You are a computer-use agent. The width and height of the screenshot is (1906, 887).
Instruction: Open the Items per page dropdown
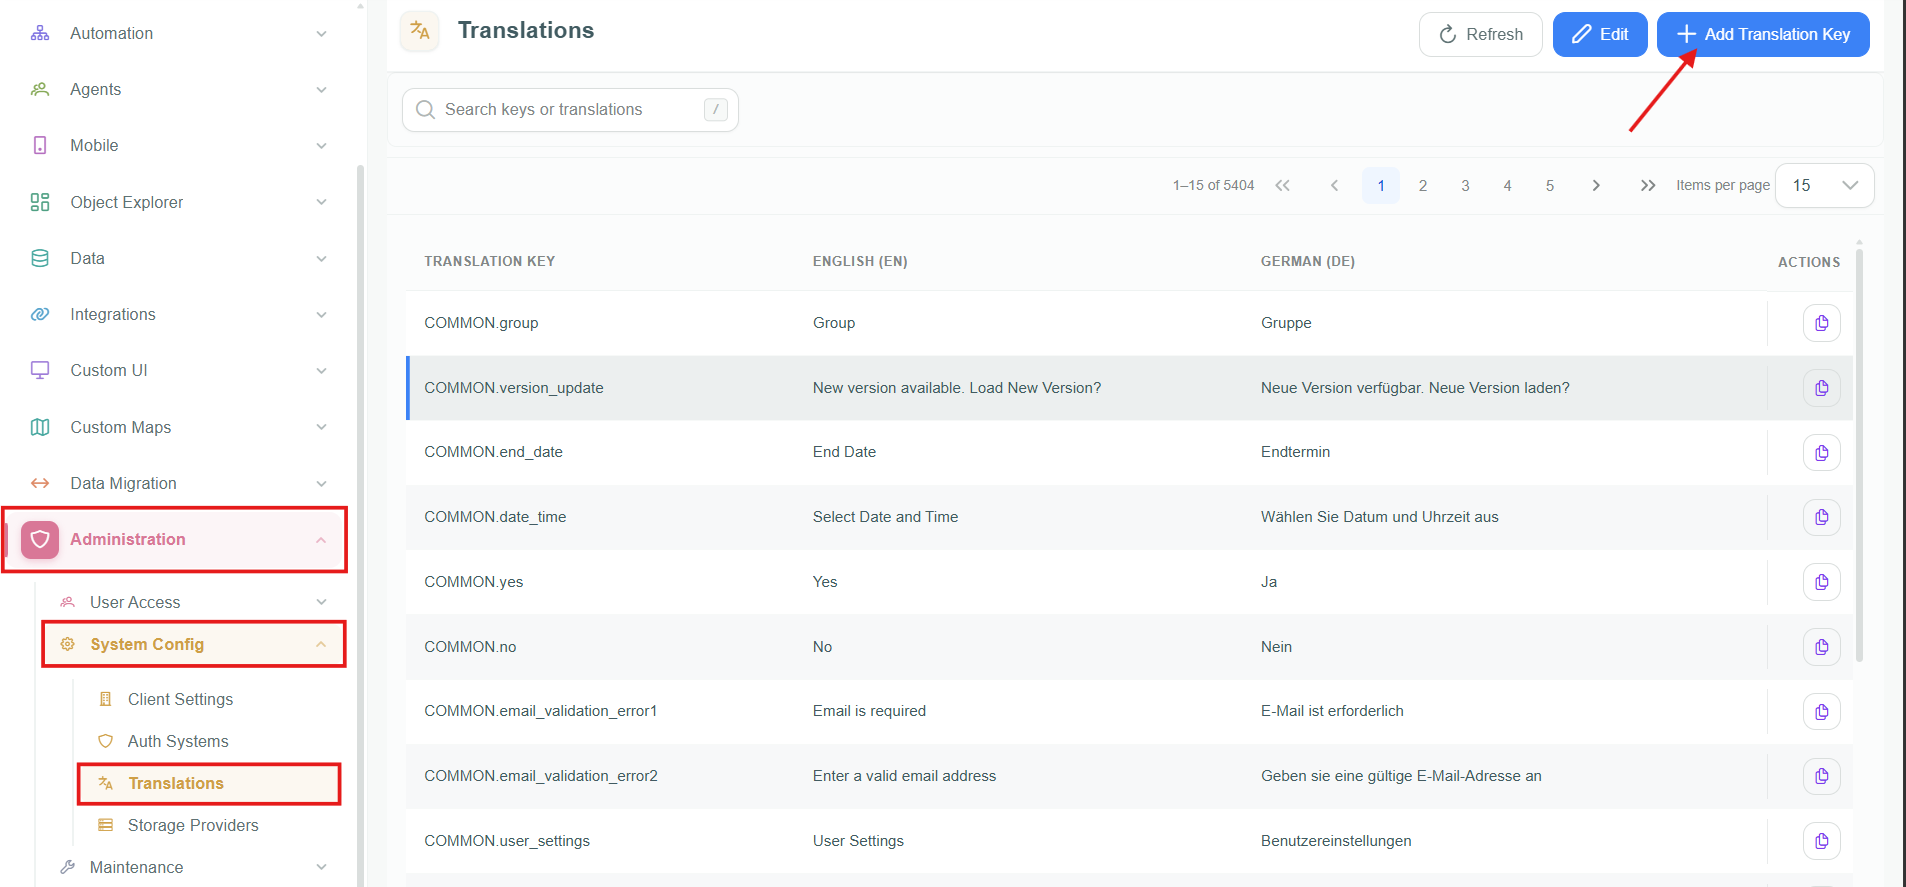point(1824,185)
